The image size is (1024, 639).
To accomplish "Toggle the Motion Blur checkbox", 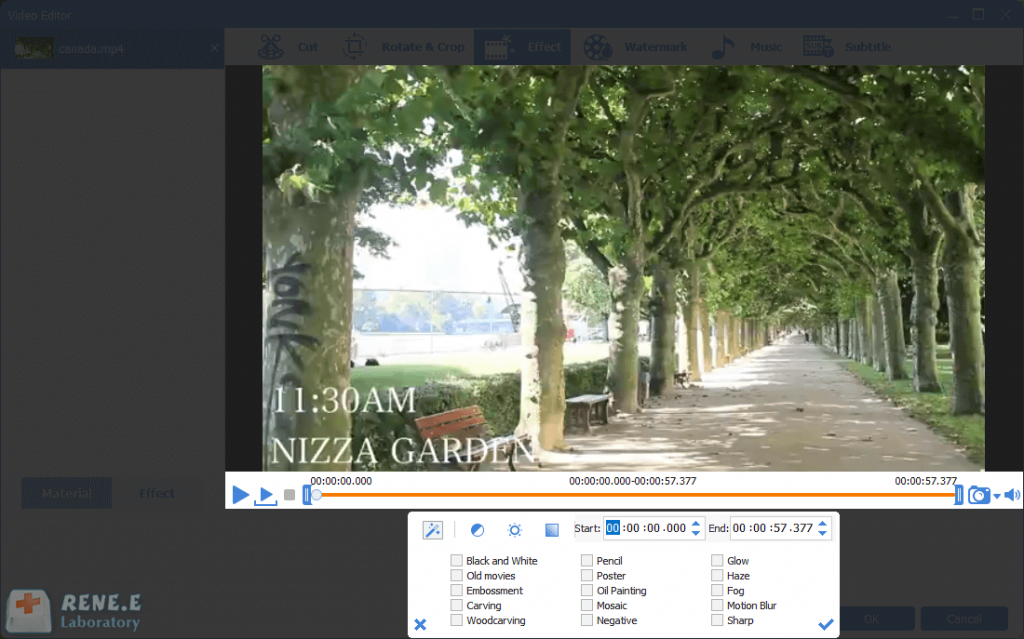I will (717, 606).
